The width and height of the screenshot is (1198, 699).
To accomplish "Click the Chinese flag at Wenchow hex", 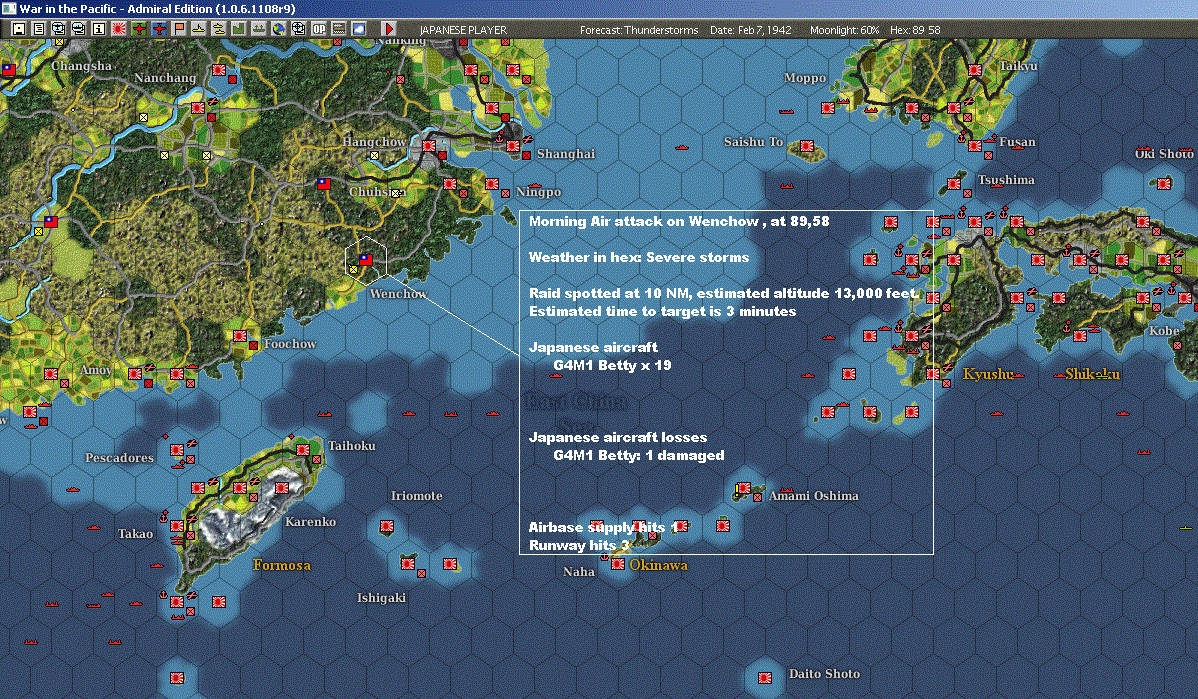I will coord(366,260).
